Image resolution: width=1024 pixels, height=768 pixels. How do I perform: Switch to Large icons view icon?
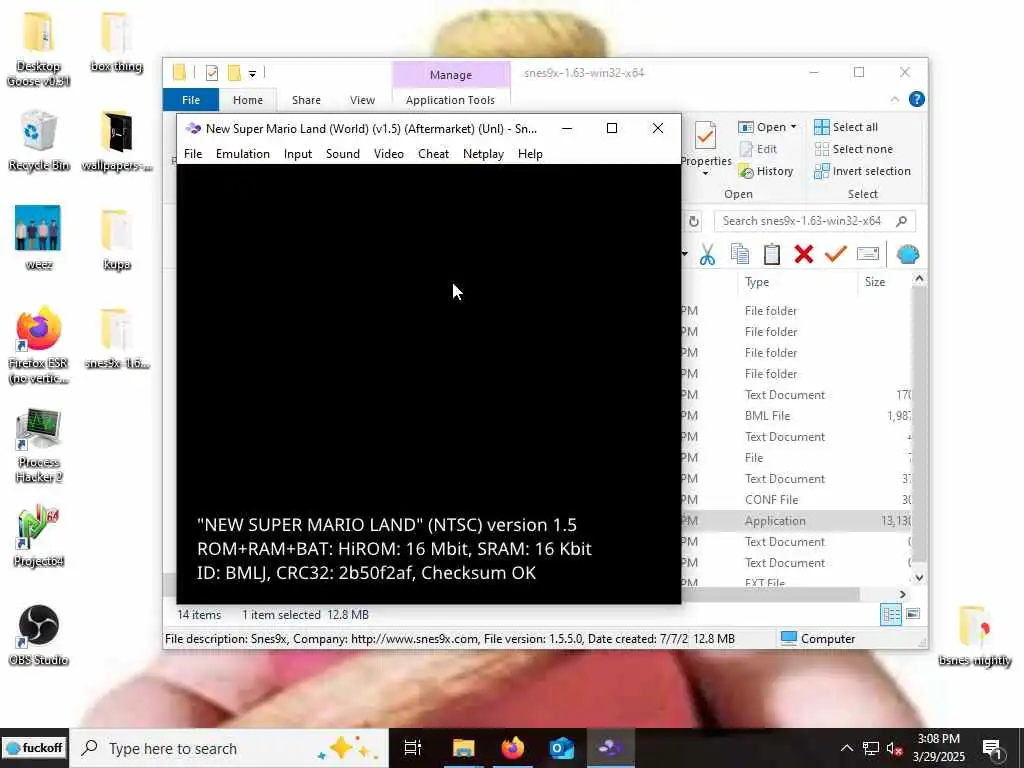click(913, 614)
